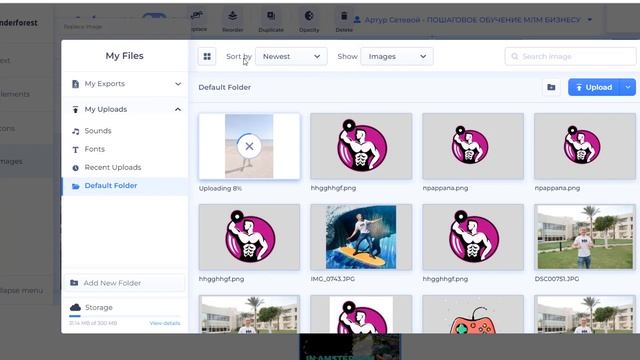Open the Sort by Newest dropdown
The height and width of the screenshot is (360, 640).
[x=291, y=56]
